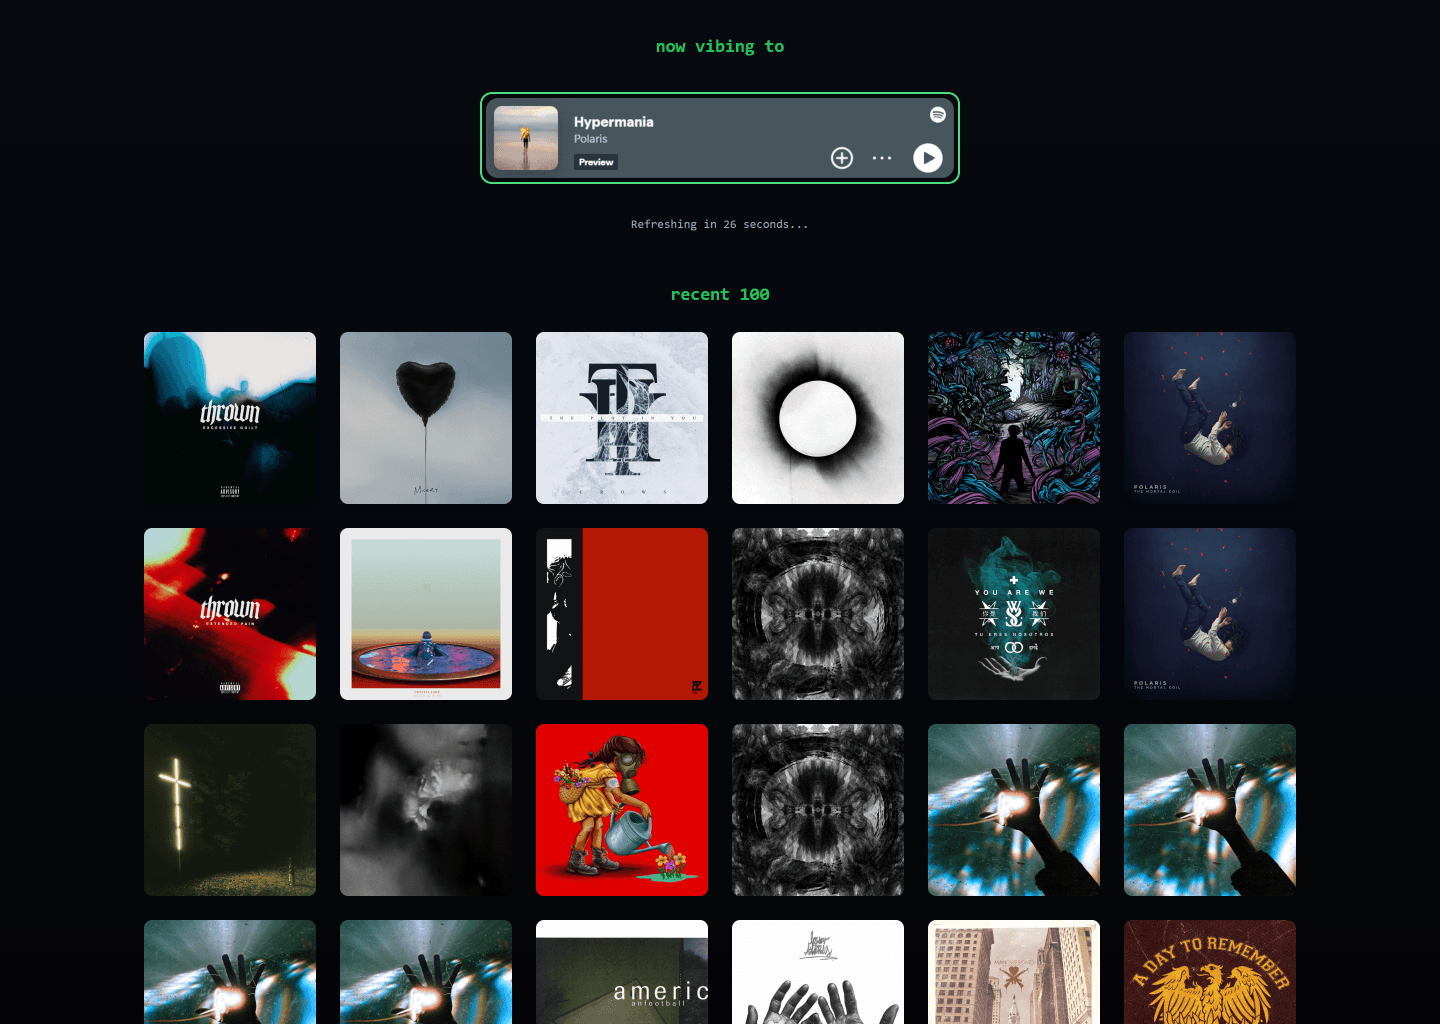Open the pastel fountain pool album cover
The width and height of the screenshot is (1440, 1024).
pos(426,614)
